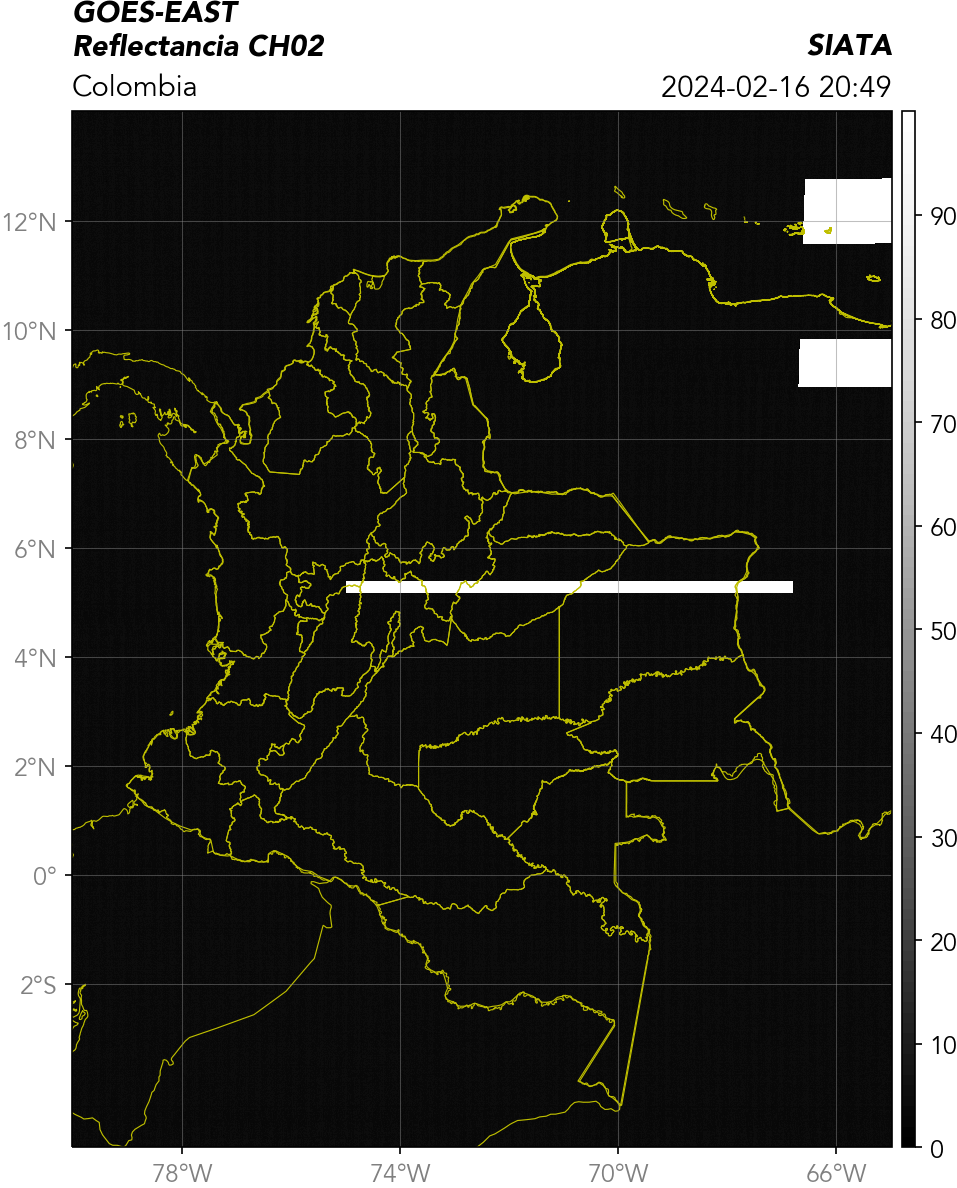Viewport: 957px width, 1188px height.
Task: Click the colorbar value 50
Action: (x=943, y=631)
